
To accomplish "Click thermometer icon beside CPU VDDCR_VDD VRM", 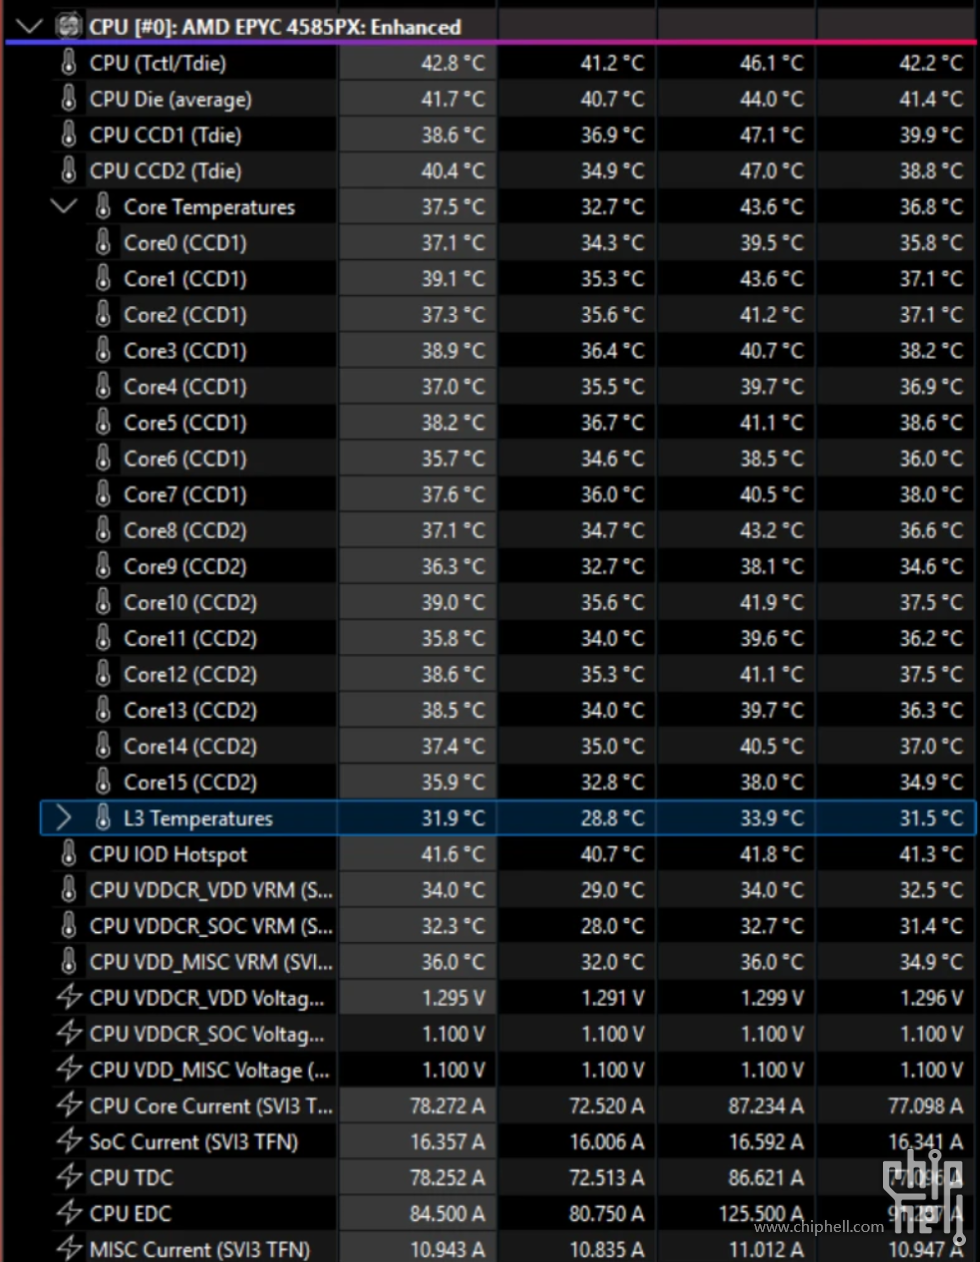I will [68, 890].
